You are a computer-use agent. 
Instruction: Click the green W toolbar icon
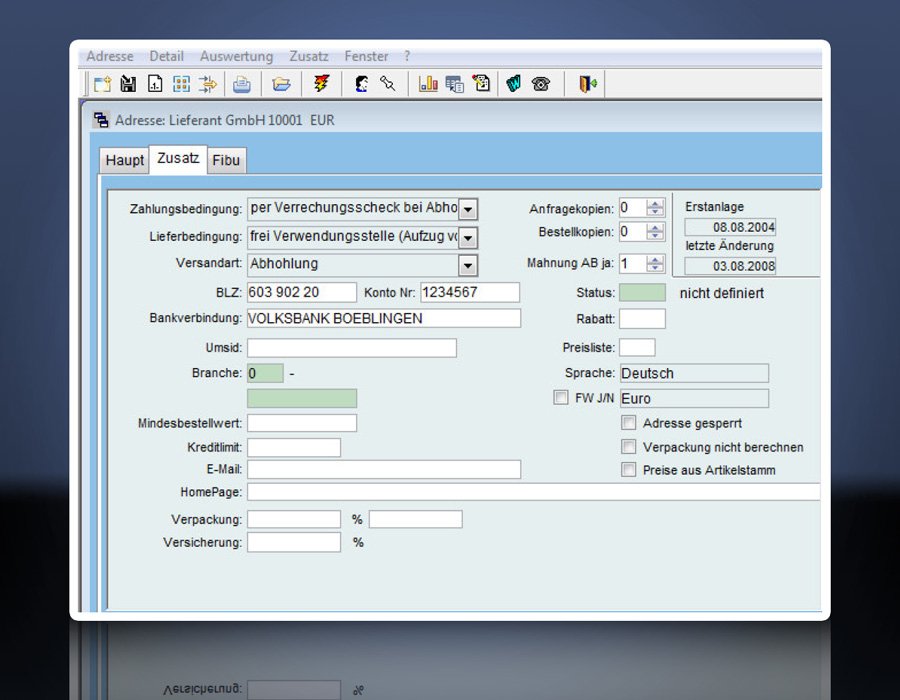(514, 84)
